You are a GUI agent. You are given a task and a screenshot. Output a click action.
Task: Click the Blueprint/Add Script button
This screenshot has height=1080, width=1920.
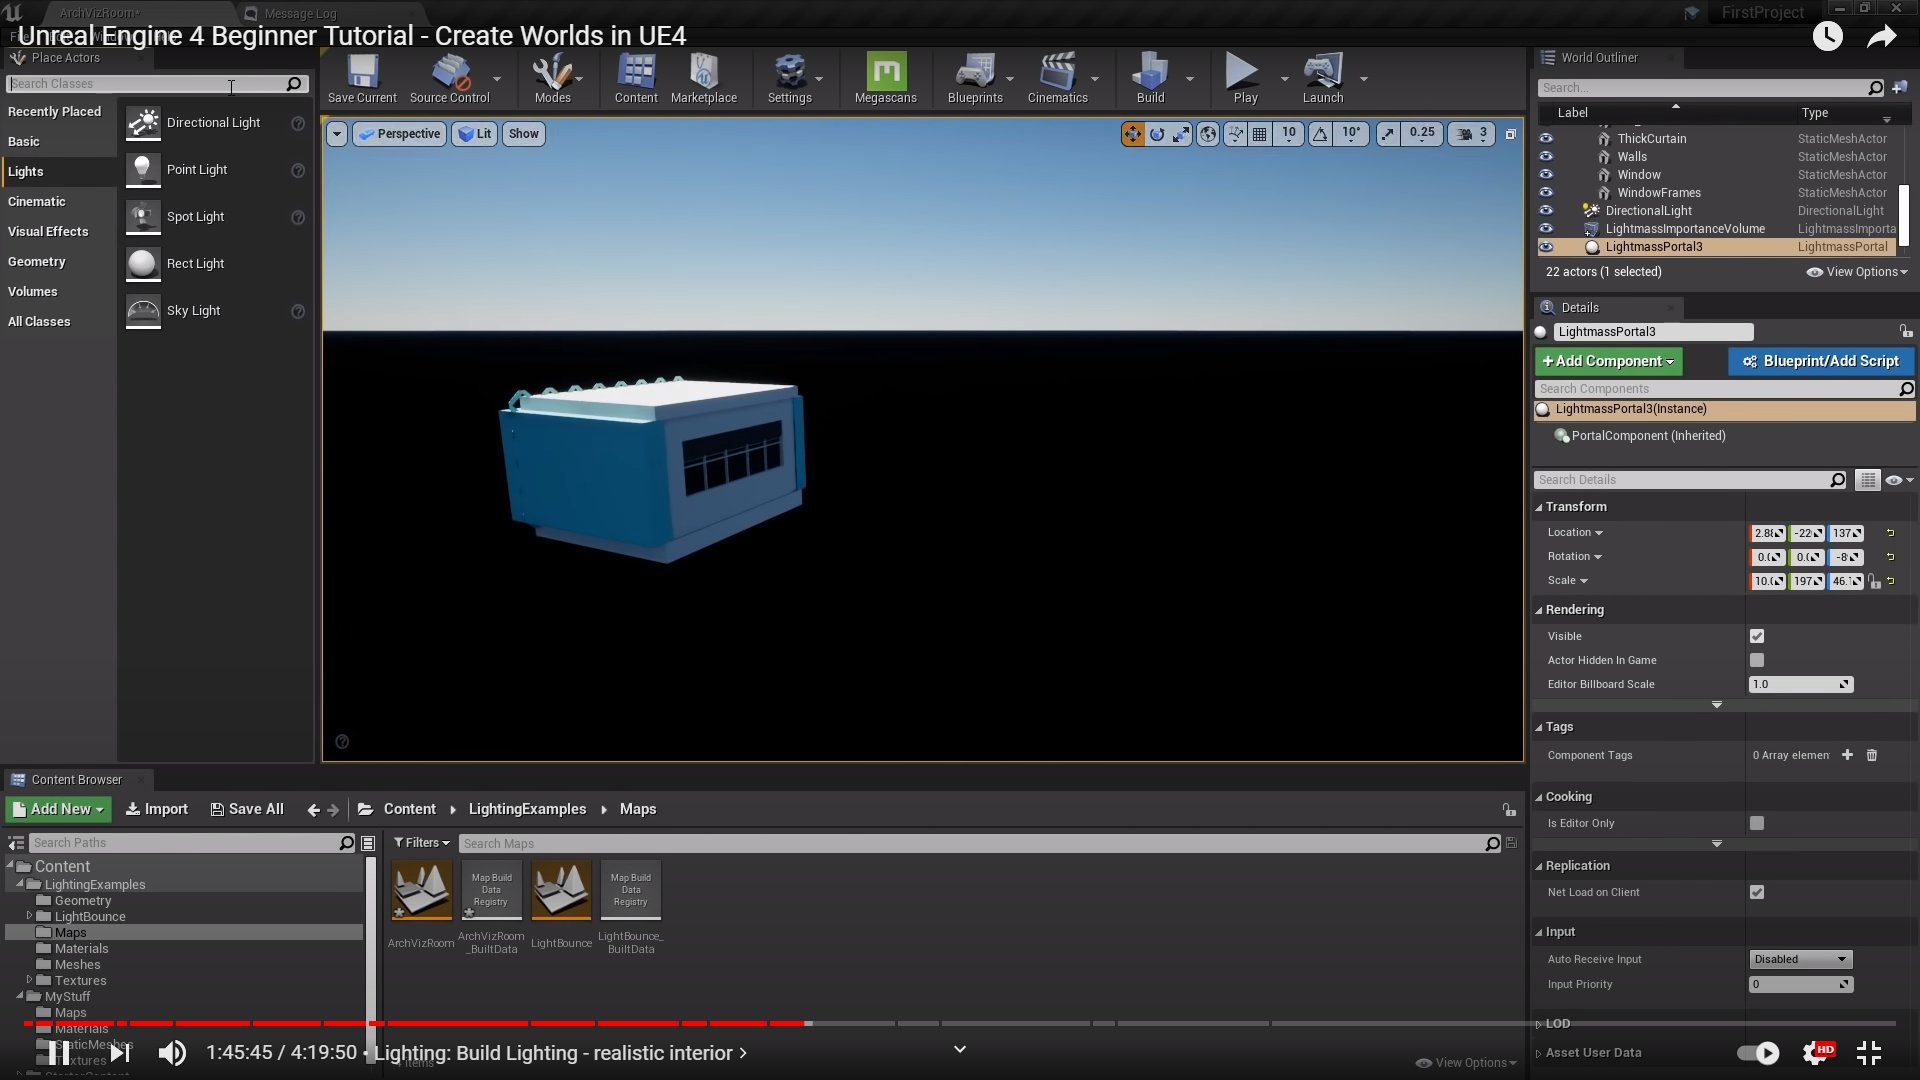point(1821,361)
